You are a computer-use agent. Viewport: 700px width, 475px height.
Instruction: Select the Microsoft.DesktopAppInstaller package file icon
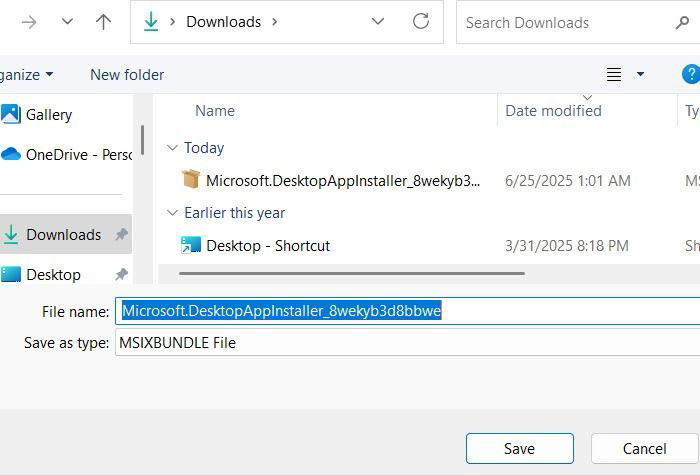pos(191,180)
